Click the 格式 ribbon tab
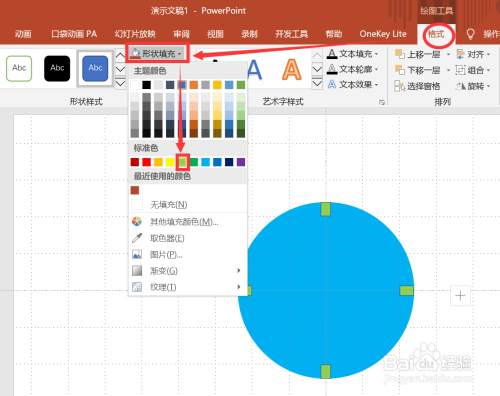The width and height of the screenshot is (500, 396). coord(436,34)
